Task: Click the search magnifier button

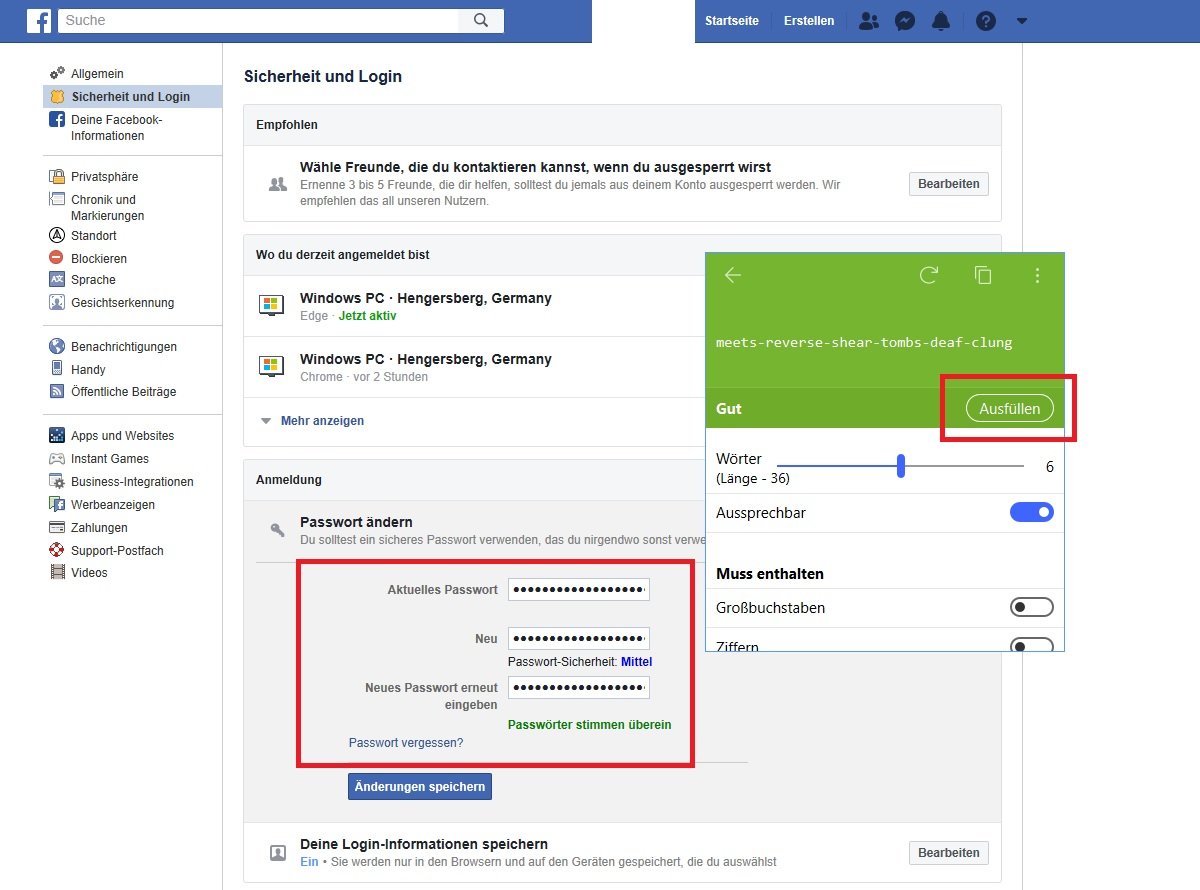Action: [481, 20]
